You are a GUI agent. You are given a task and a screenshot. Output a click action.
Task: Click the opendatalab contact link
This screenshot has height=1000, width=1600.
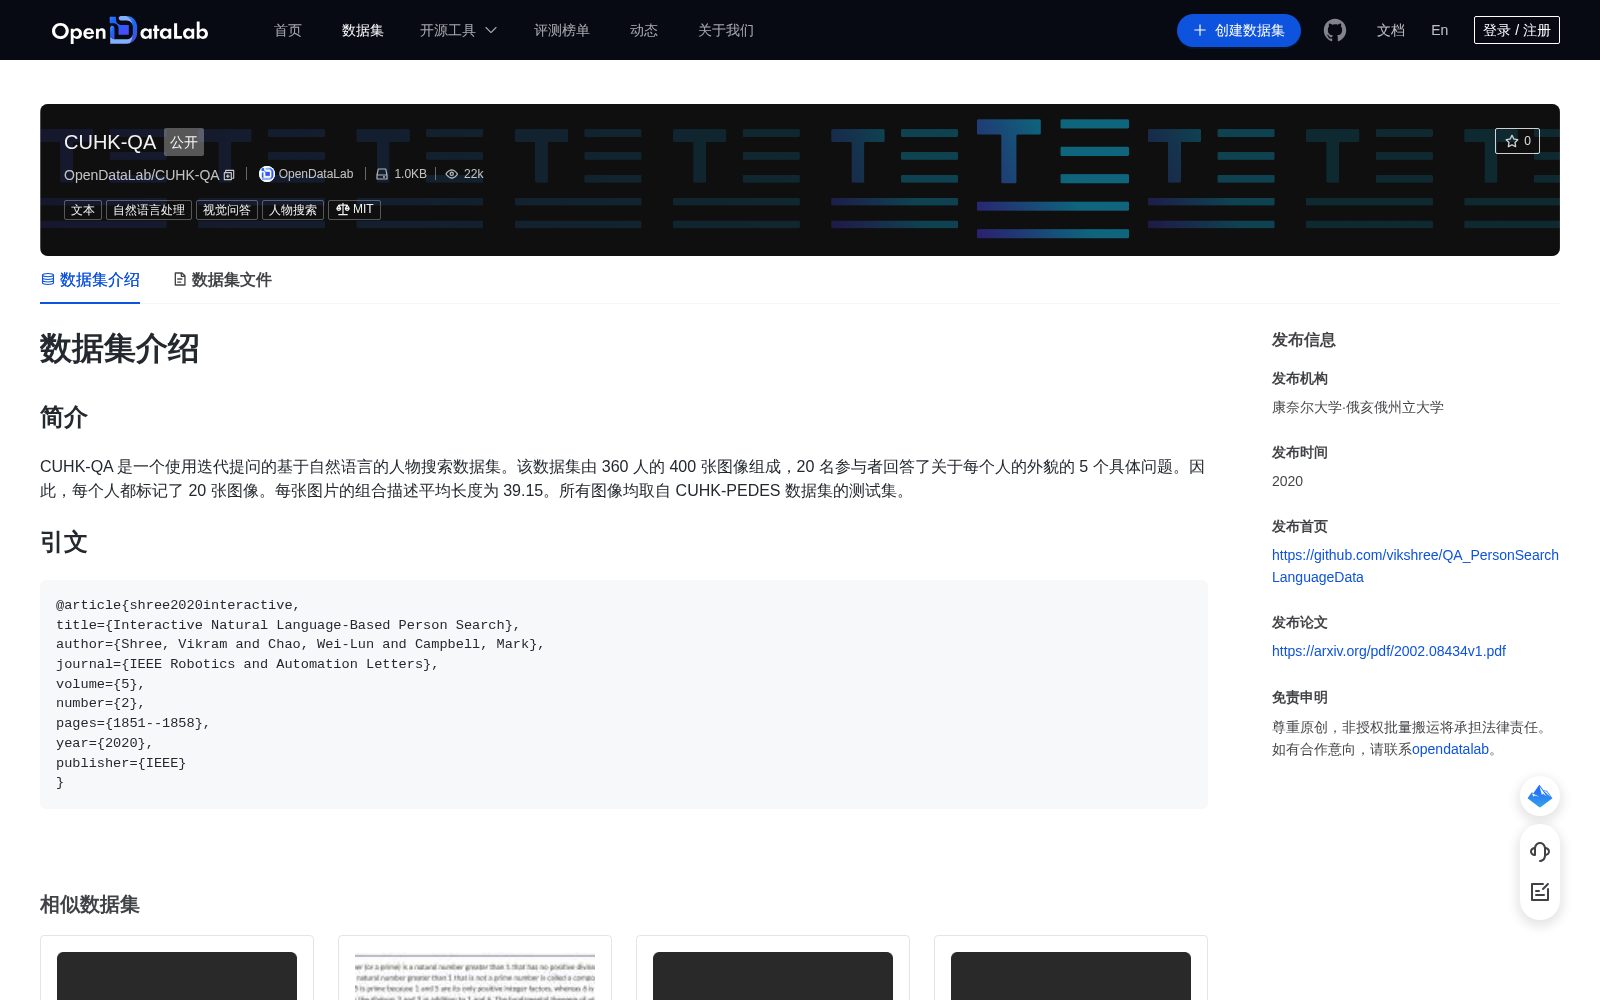1450,749
